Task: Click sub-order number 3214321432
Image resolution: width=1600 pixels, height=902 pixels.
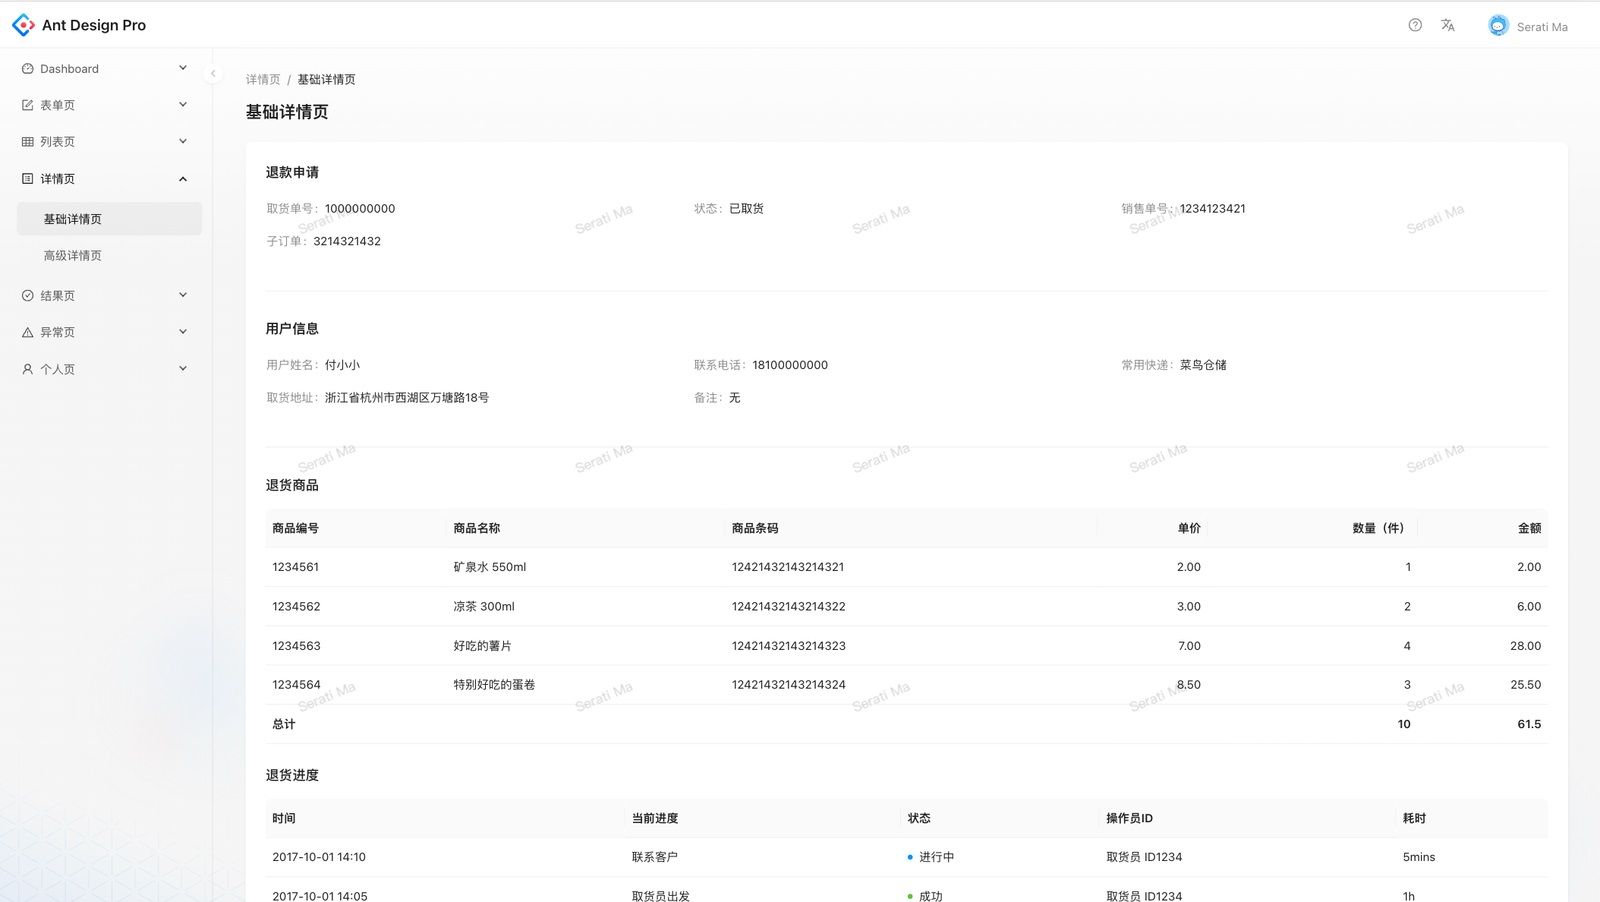Action: point(347,241)
